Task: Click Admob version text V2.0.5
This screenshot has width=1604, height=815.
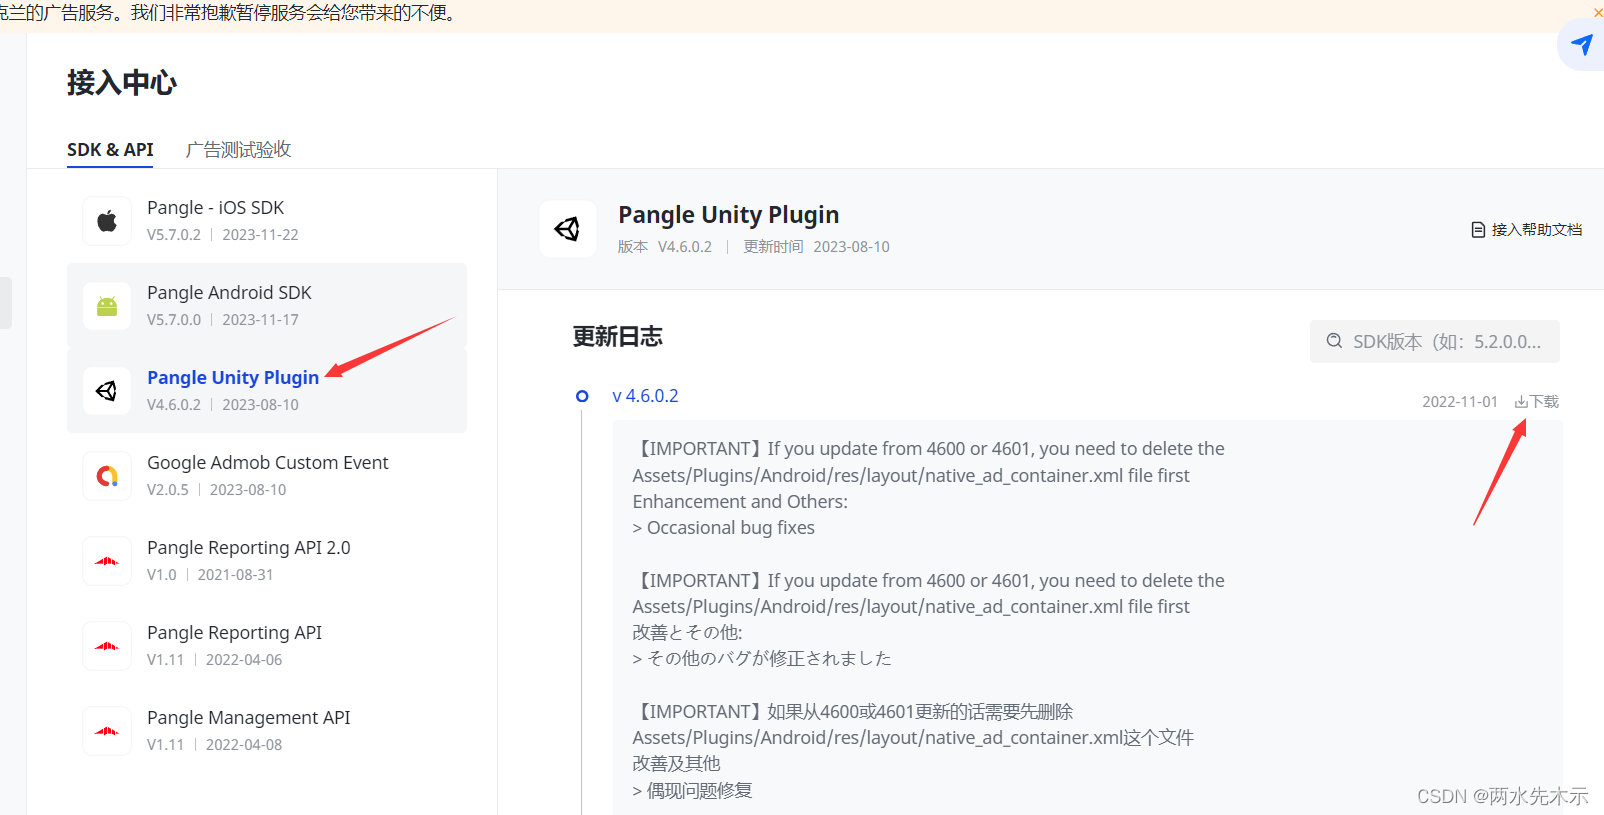Action: [168, 490]
